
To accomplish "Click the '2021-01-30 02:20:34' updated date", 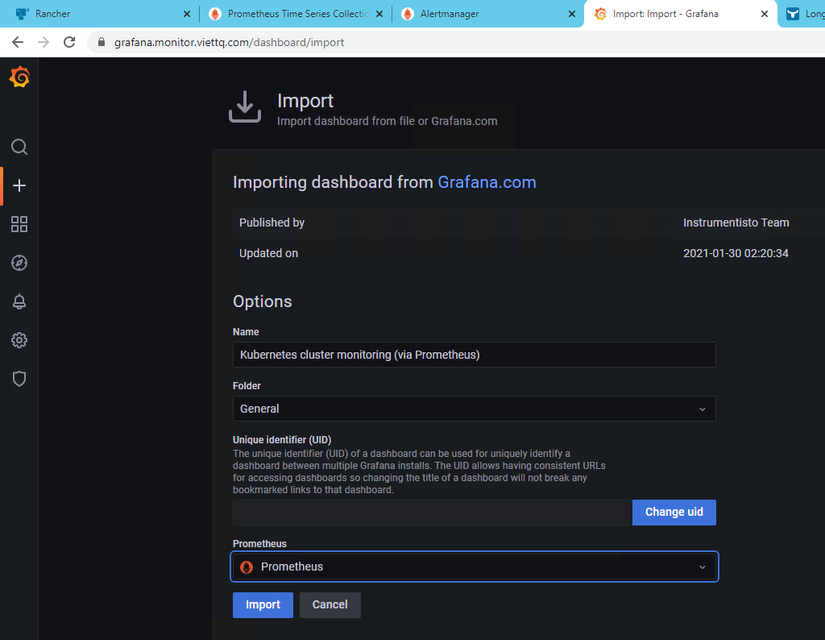I will (x=736, y=253).
